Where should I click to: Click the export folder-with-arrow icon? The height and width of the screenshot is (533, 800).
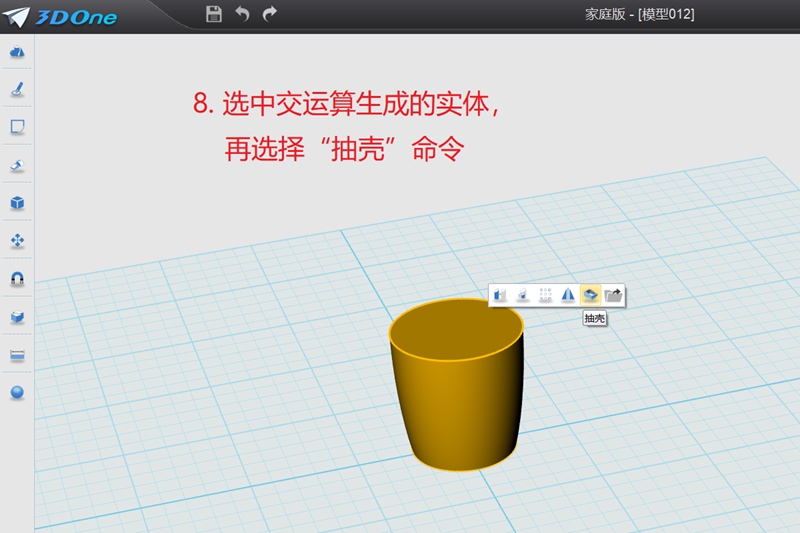click(613, 295)
